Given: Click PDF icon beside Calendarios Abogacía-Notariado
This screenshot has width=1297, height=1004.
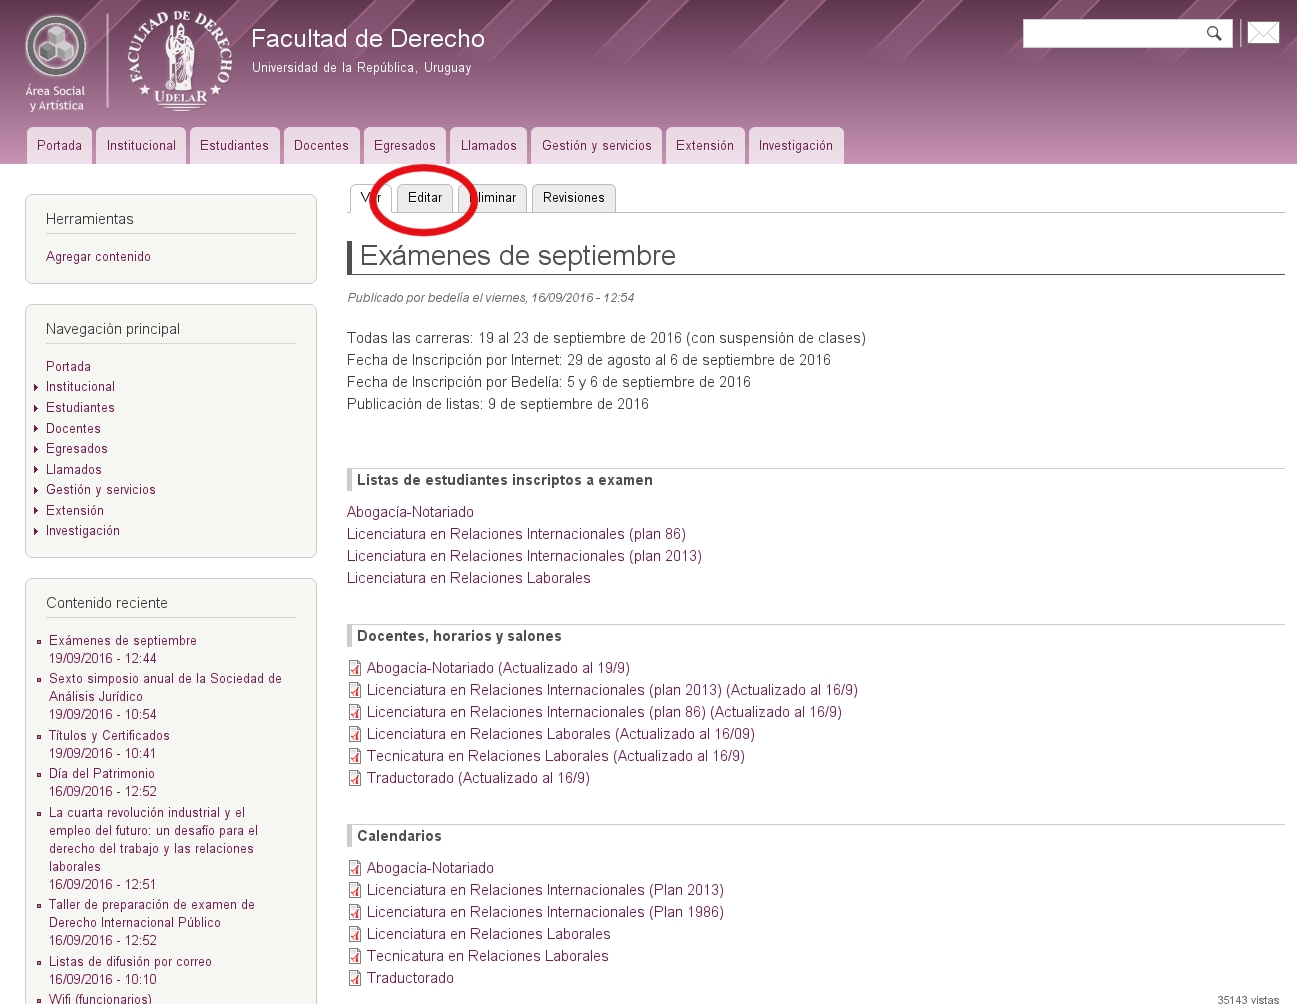Looking at the screenshot, I should (x=355, y=868).
